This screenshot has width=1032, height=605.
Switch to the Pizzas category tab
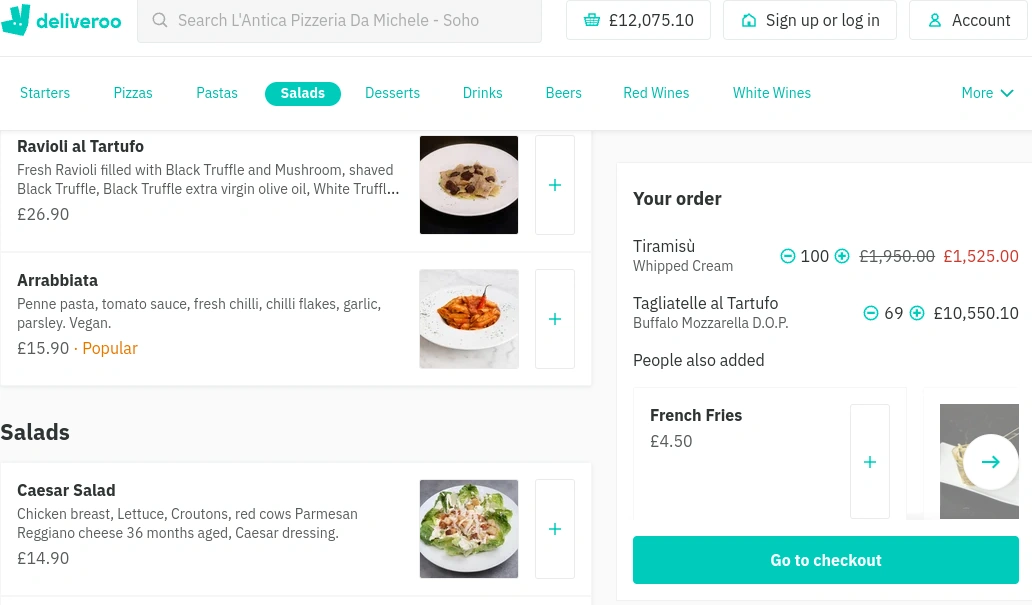point(133,93)
